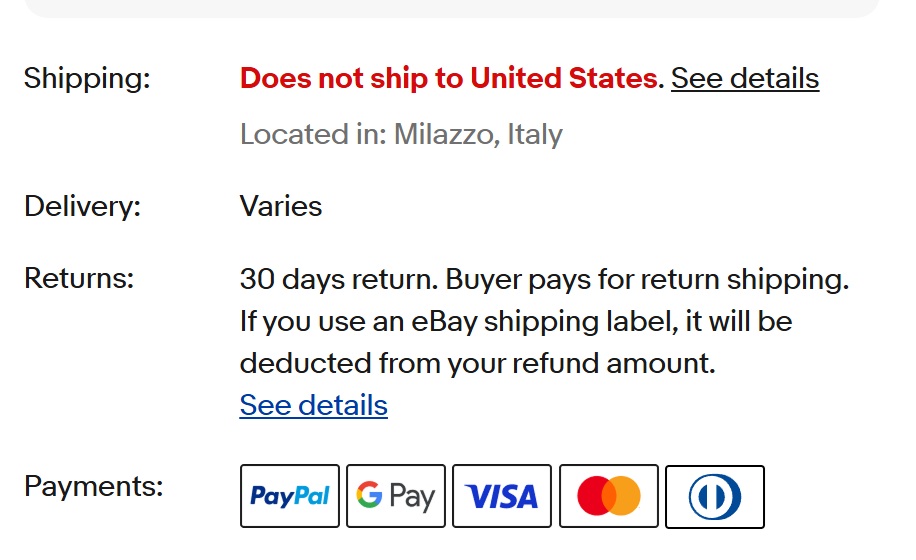Click the Returns: row label
Screen dimensions: 916x560
point(78,278)
